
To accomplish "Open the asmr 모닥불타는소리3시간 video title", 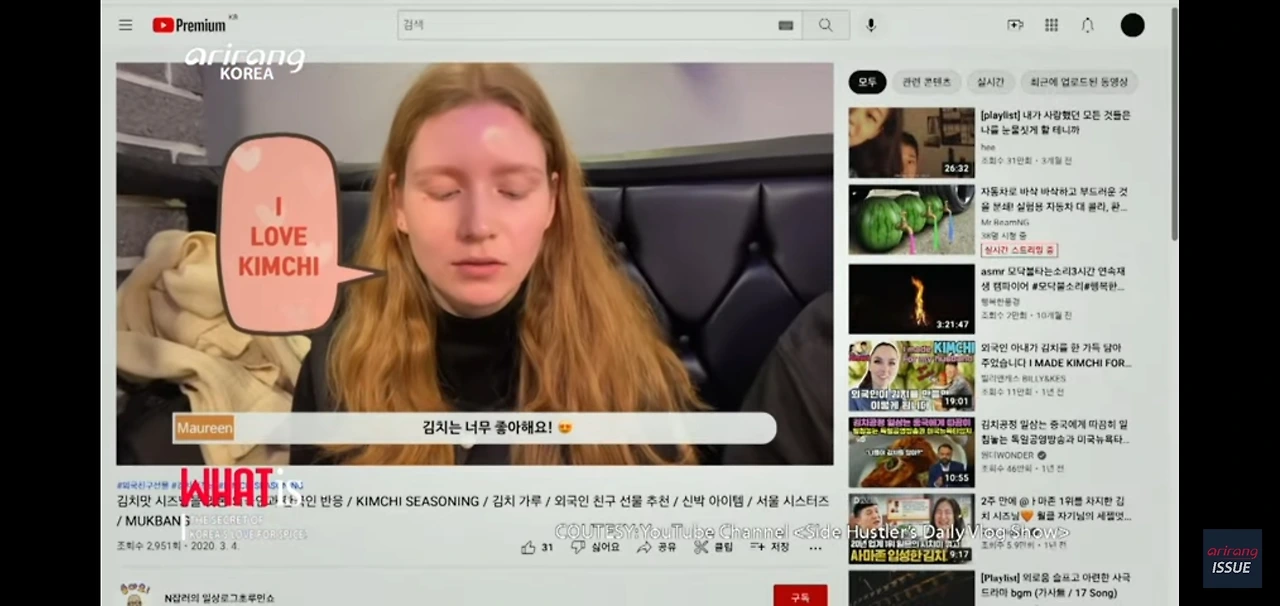I will click(x=1053, y=278).
